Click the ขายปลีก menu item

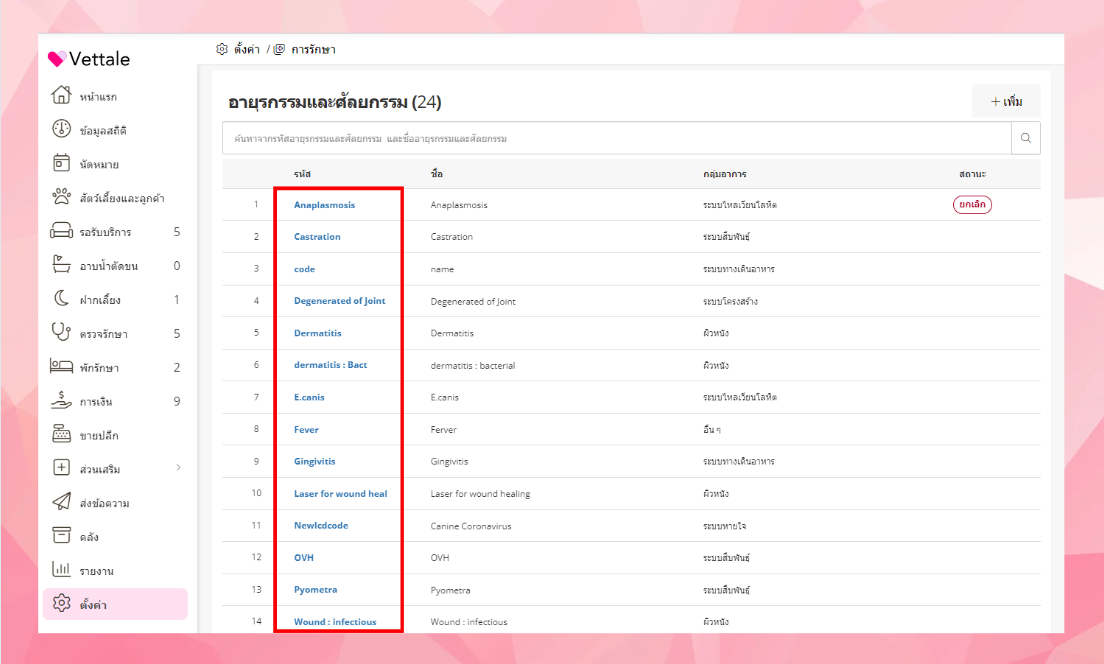click(x=99, y=435)
